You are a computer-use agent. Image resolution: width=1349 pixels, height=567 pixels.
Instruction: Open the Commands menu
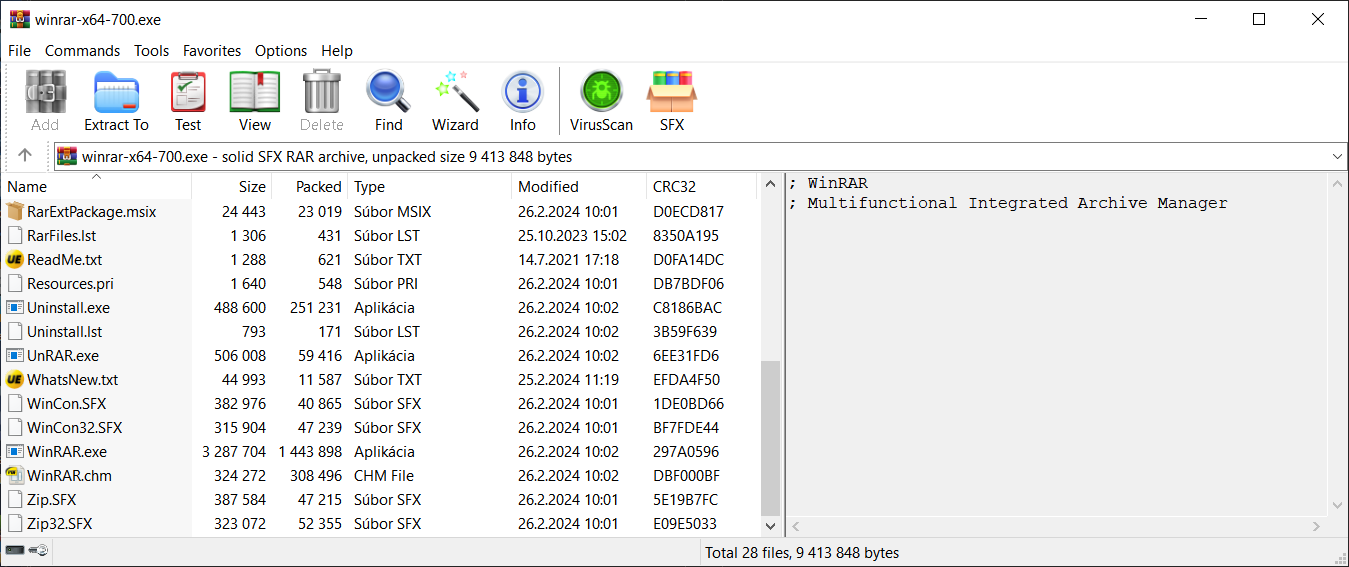82,50
